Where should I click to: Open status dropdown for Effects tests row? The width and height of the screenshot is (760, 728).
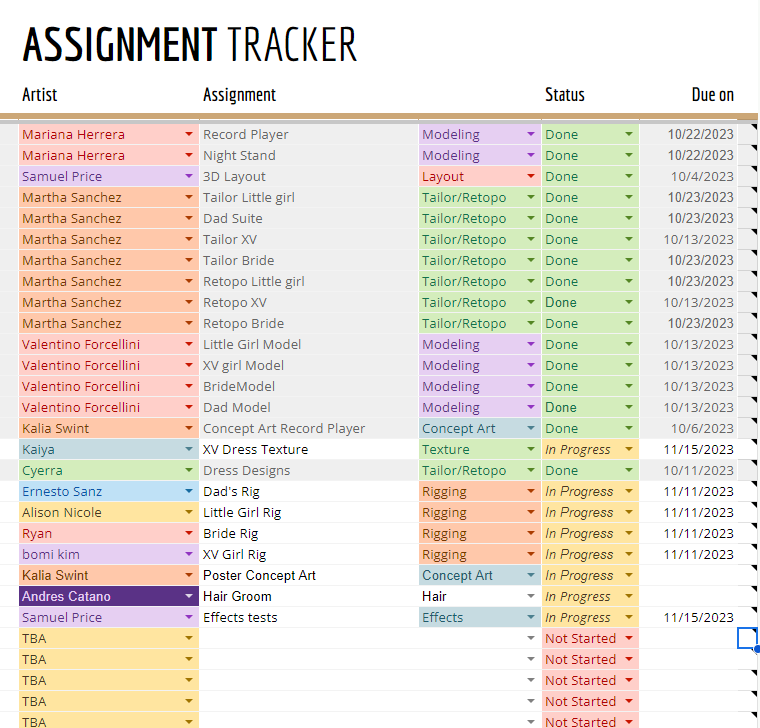pyautogui.click(x=629, y=617)
